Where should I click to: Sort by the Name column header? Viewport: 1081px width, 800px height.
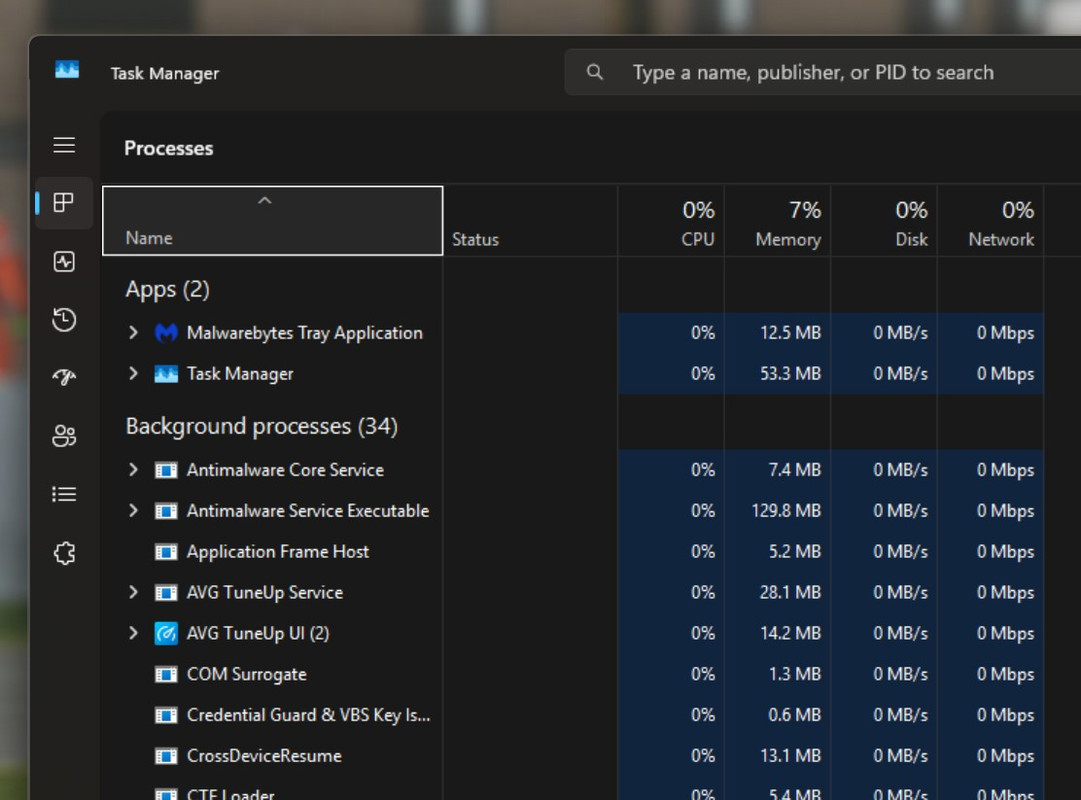272,221
